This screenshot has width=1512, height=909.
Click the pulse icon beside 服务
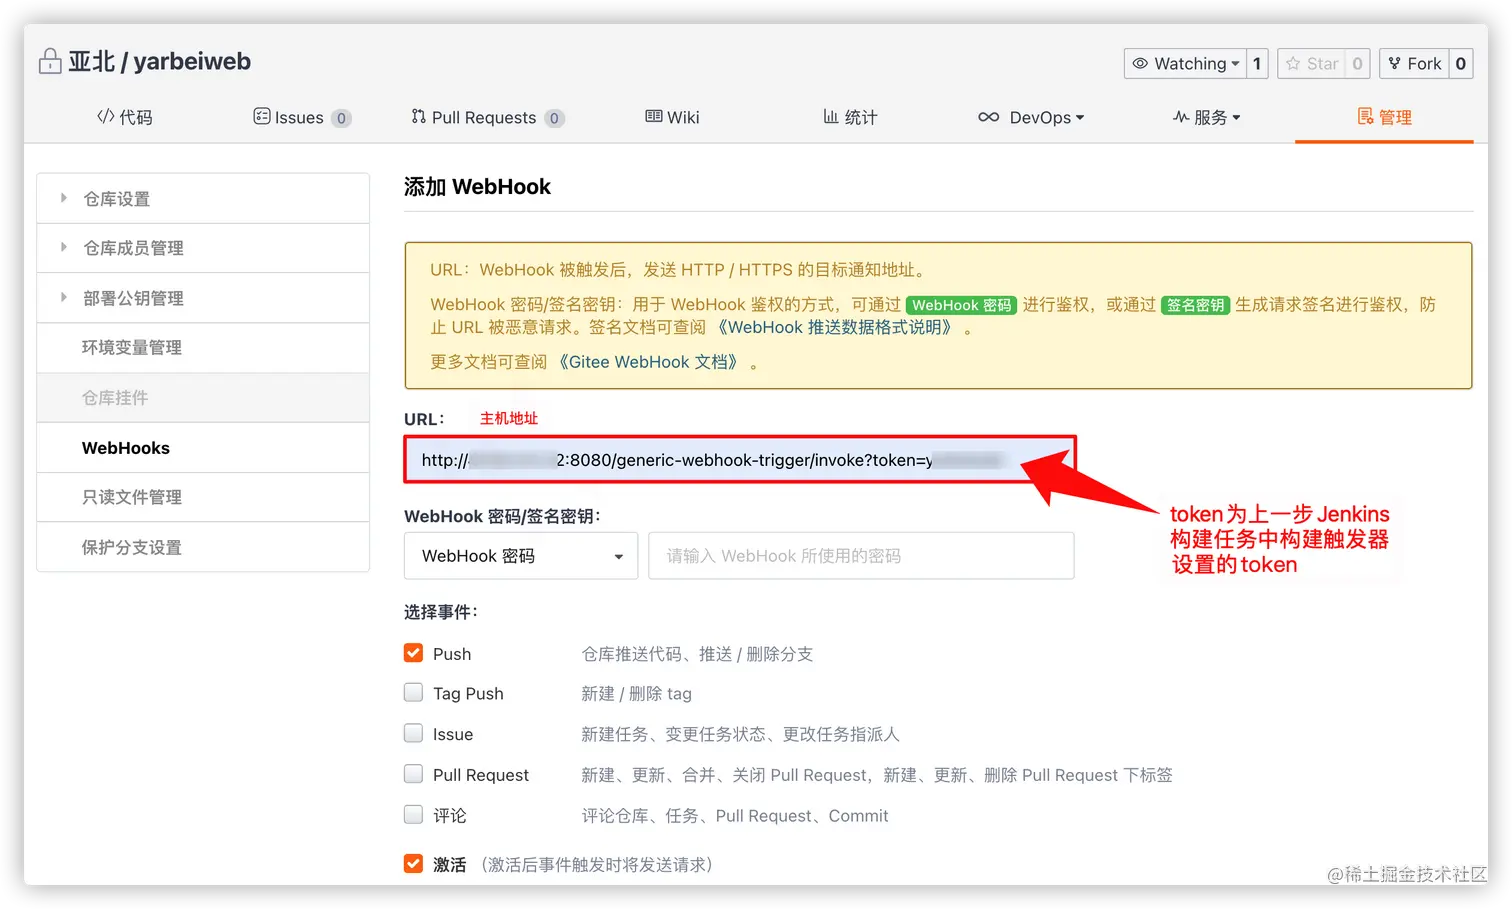coord(1181,117)
